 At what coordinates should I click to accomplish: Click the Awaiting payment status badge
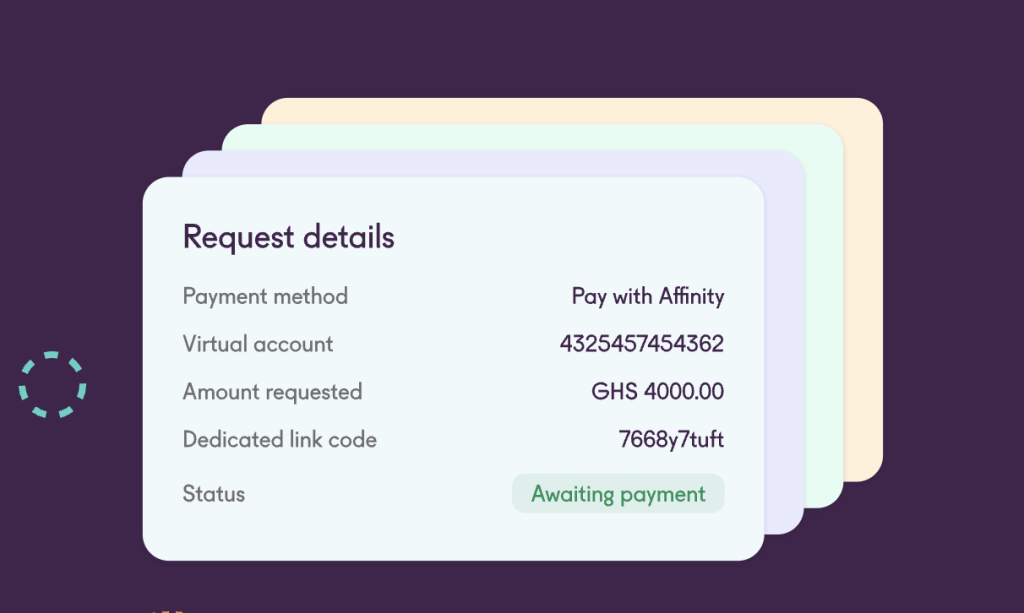click(x=618, y=494)
